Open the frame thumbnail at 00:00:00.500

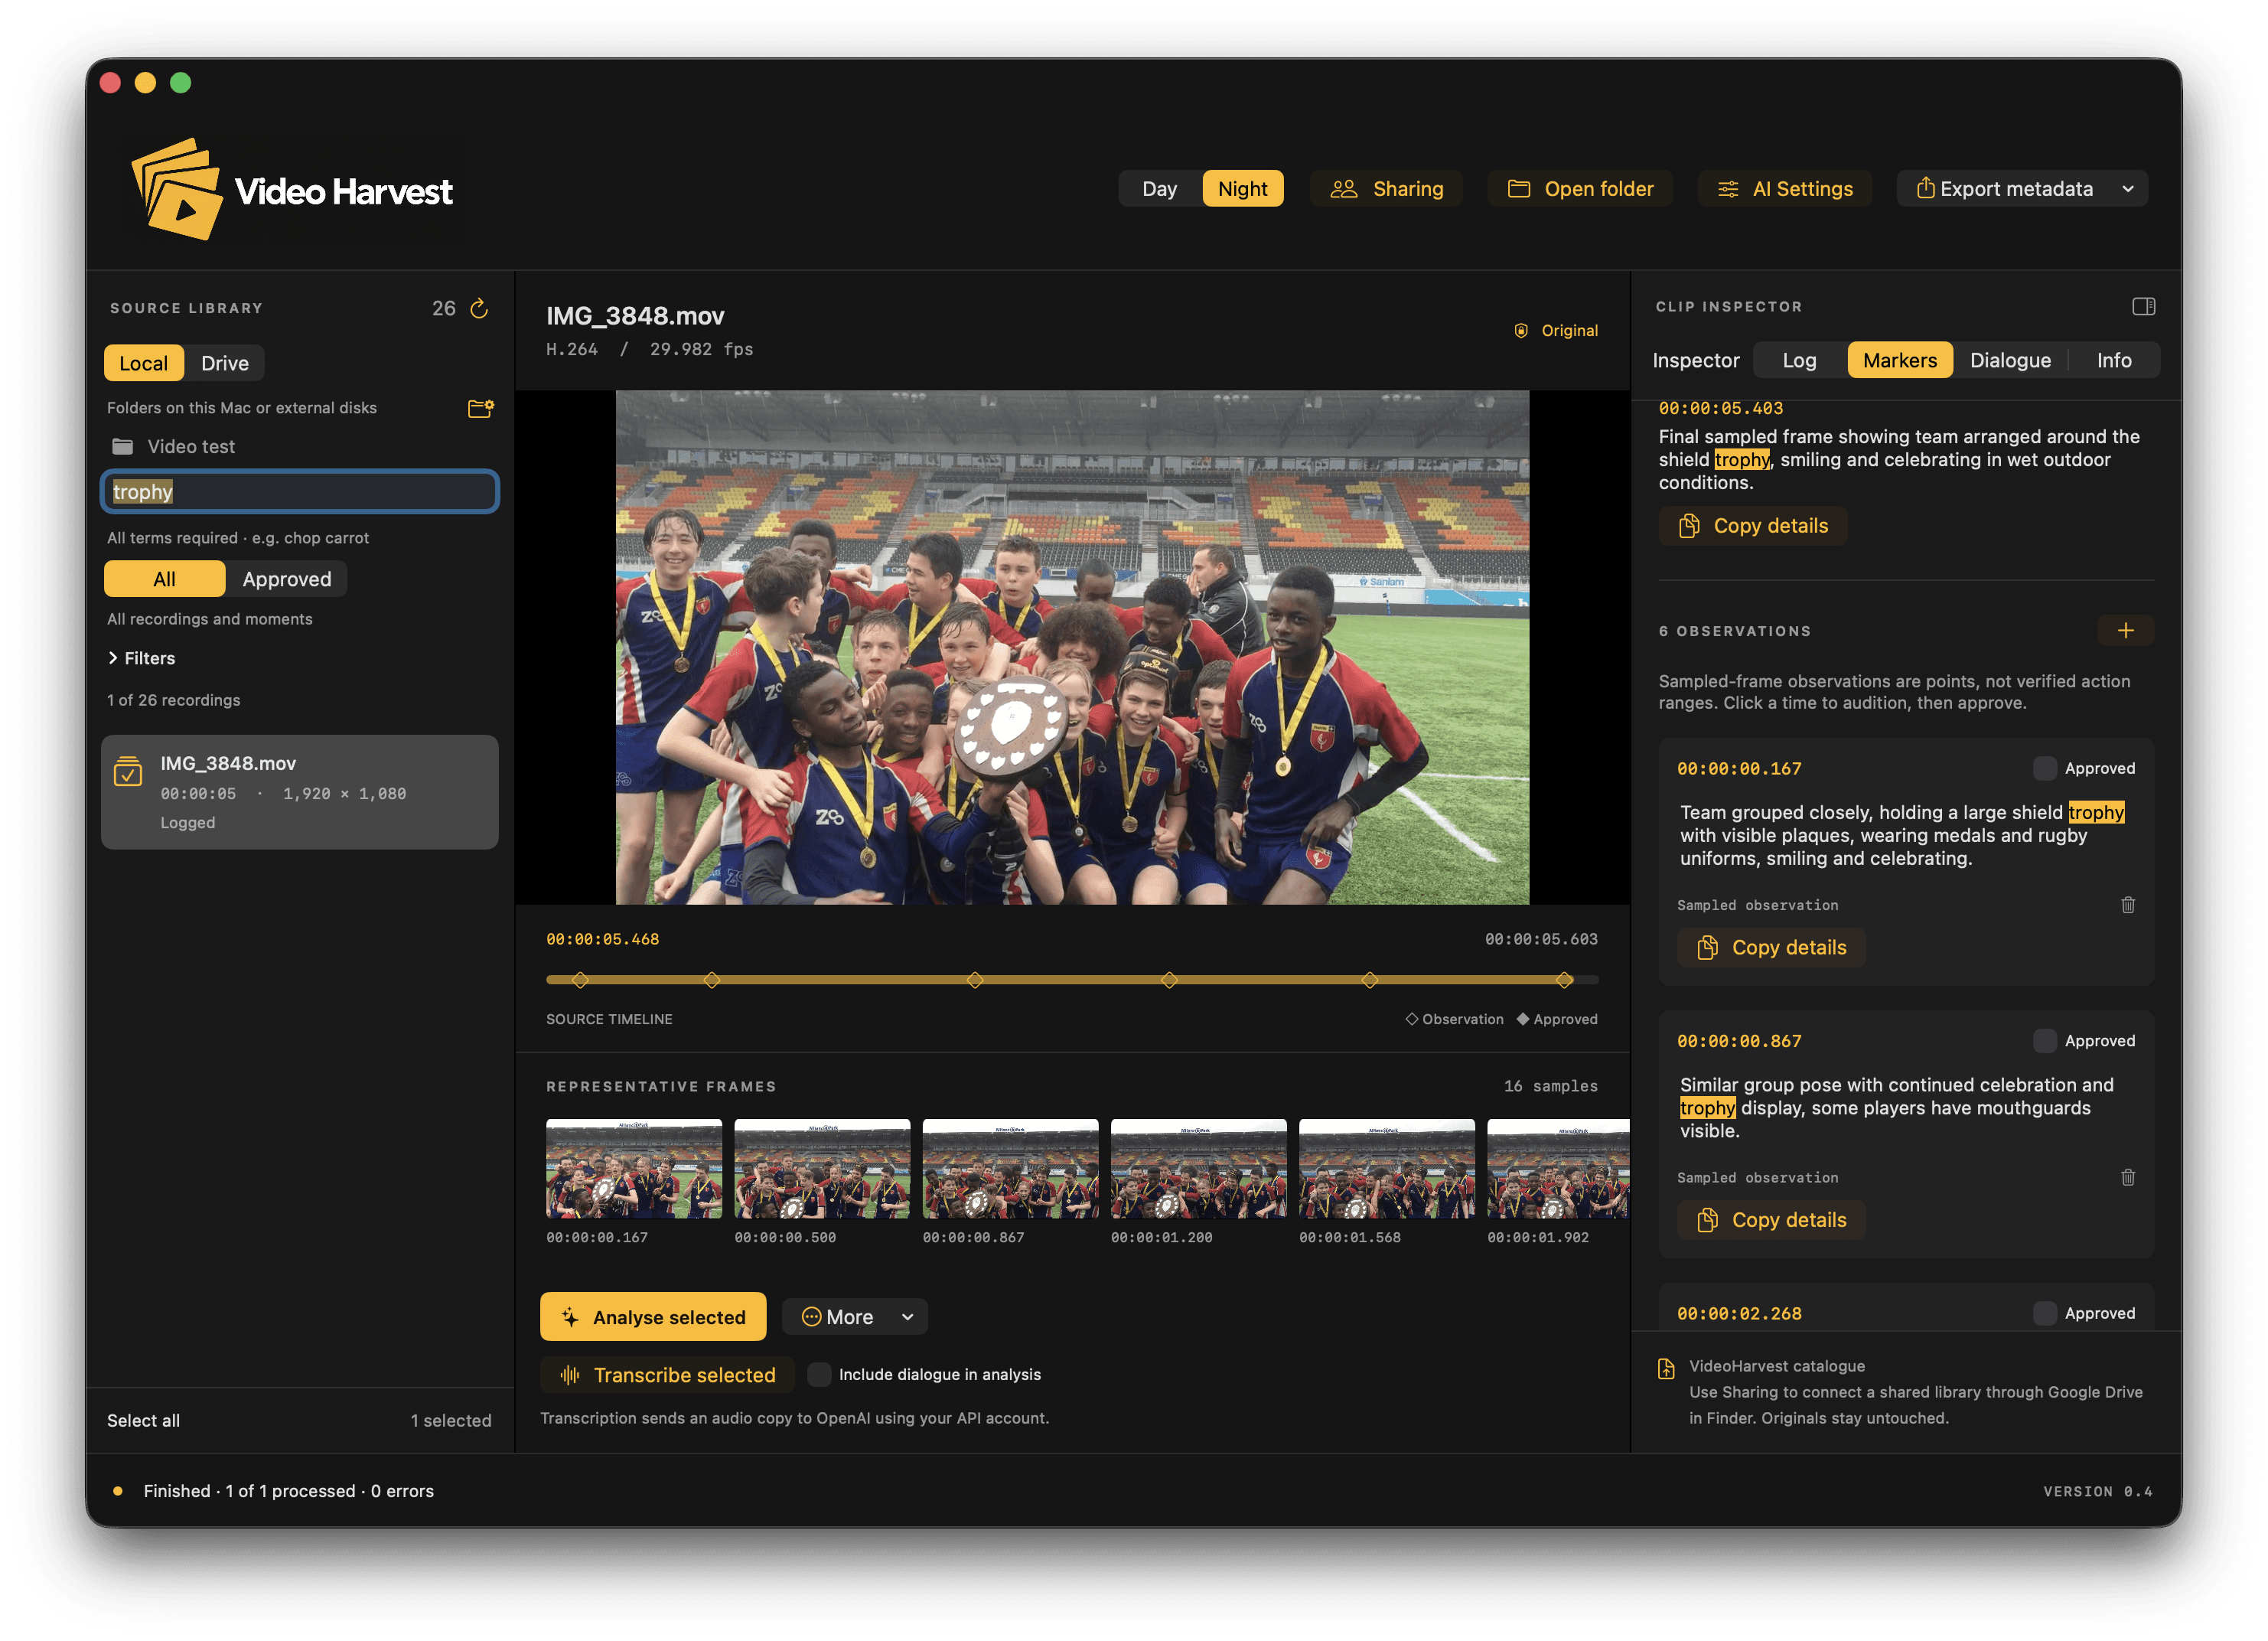tap(822, 1168)
